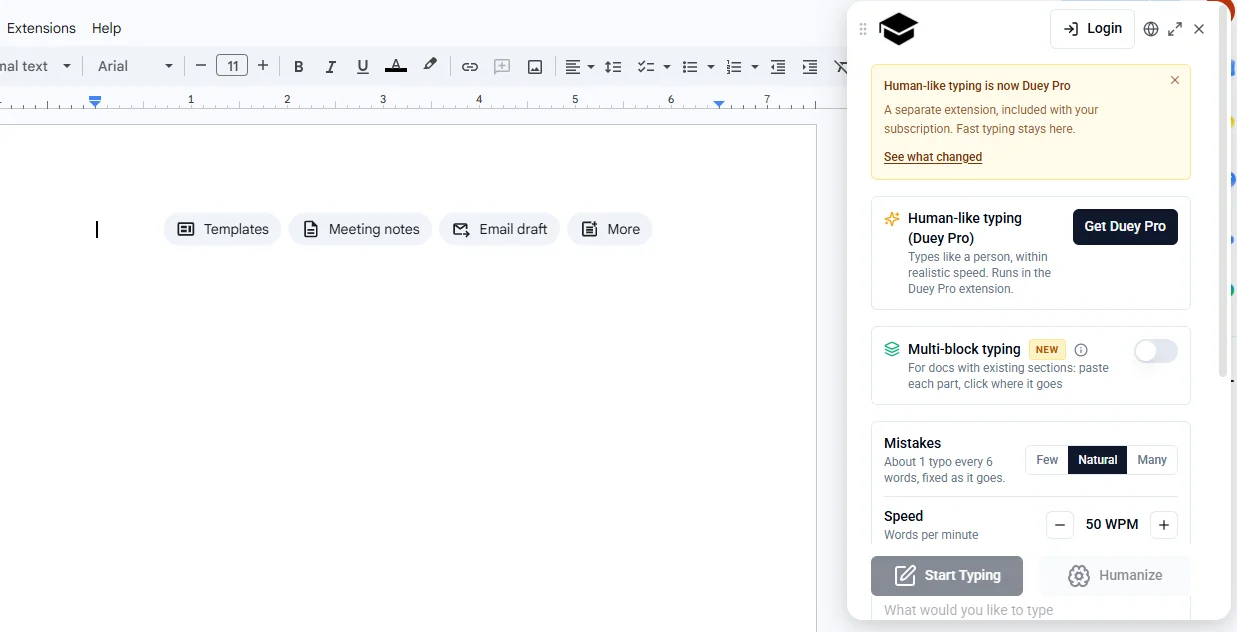Click the panel drag handle dots
The width and height of the screenshot is (1237, 632).
click(x=863, y=29)
